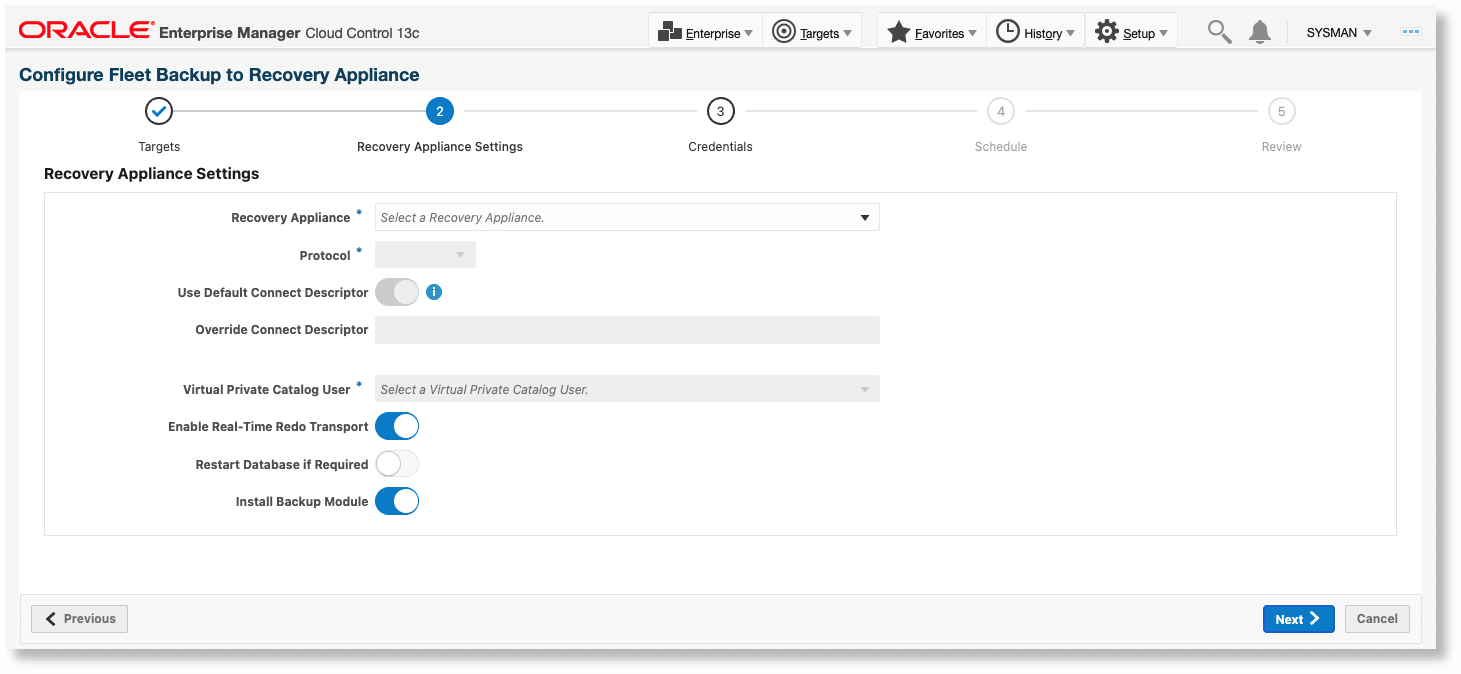Click the search magnifier icon
This screenshot has height=674, width=1461.
tap(1218, 31)
